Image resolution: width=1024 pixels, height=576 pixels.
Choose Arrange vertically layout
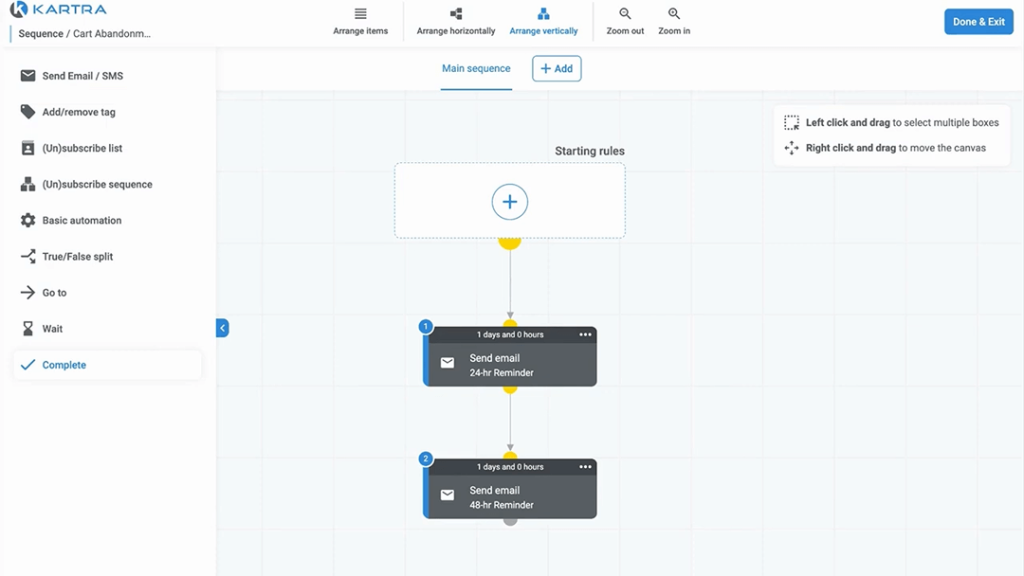pos(543,22)
